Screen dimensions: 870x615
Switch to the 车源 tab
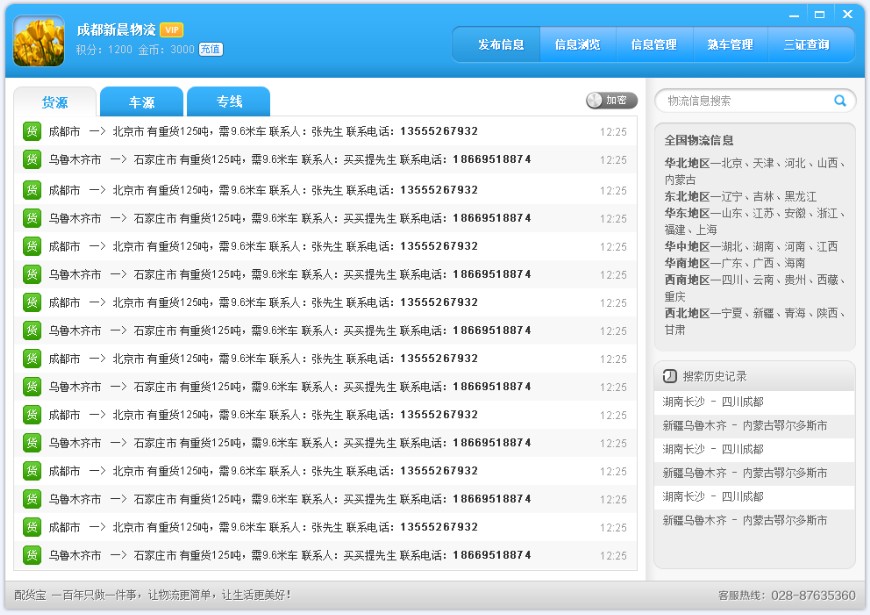pos(142,102)
